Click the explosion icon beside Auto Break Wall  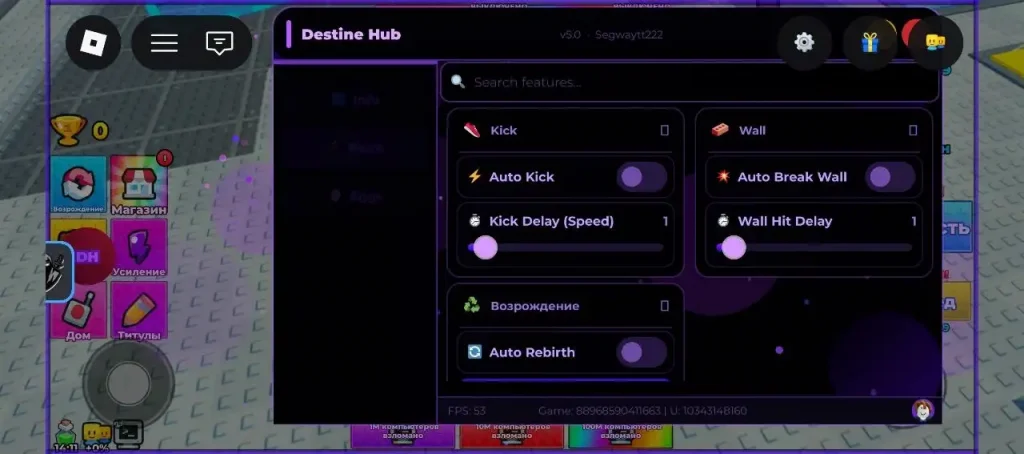[723, 176]
